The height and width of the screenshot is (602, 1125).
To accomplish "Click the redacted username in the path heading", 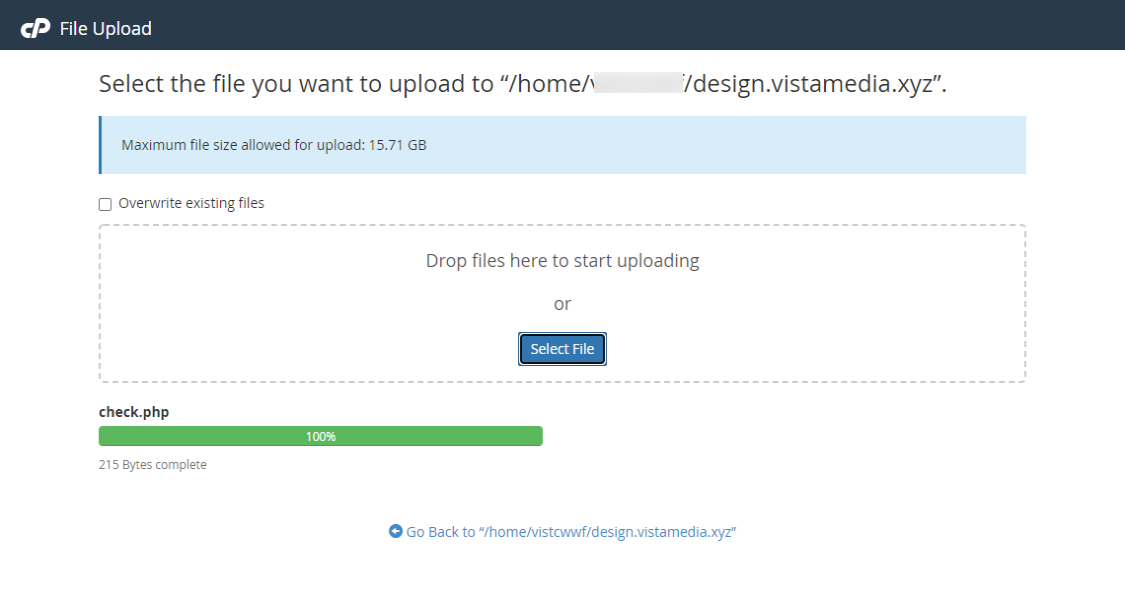I will (638, 83).
